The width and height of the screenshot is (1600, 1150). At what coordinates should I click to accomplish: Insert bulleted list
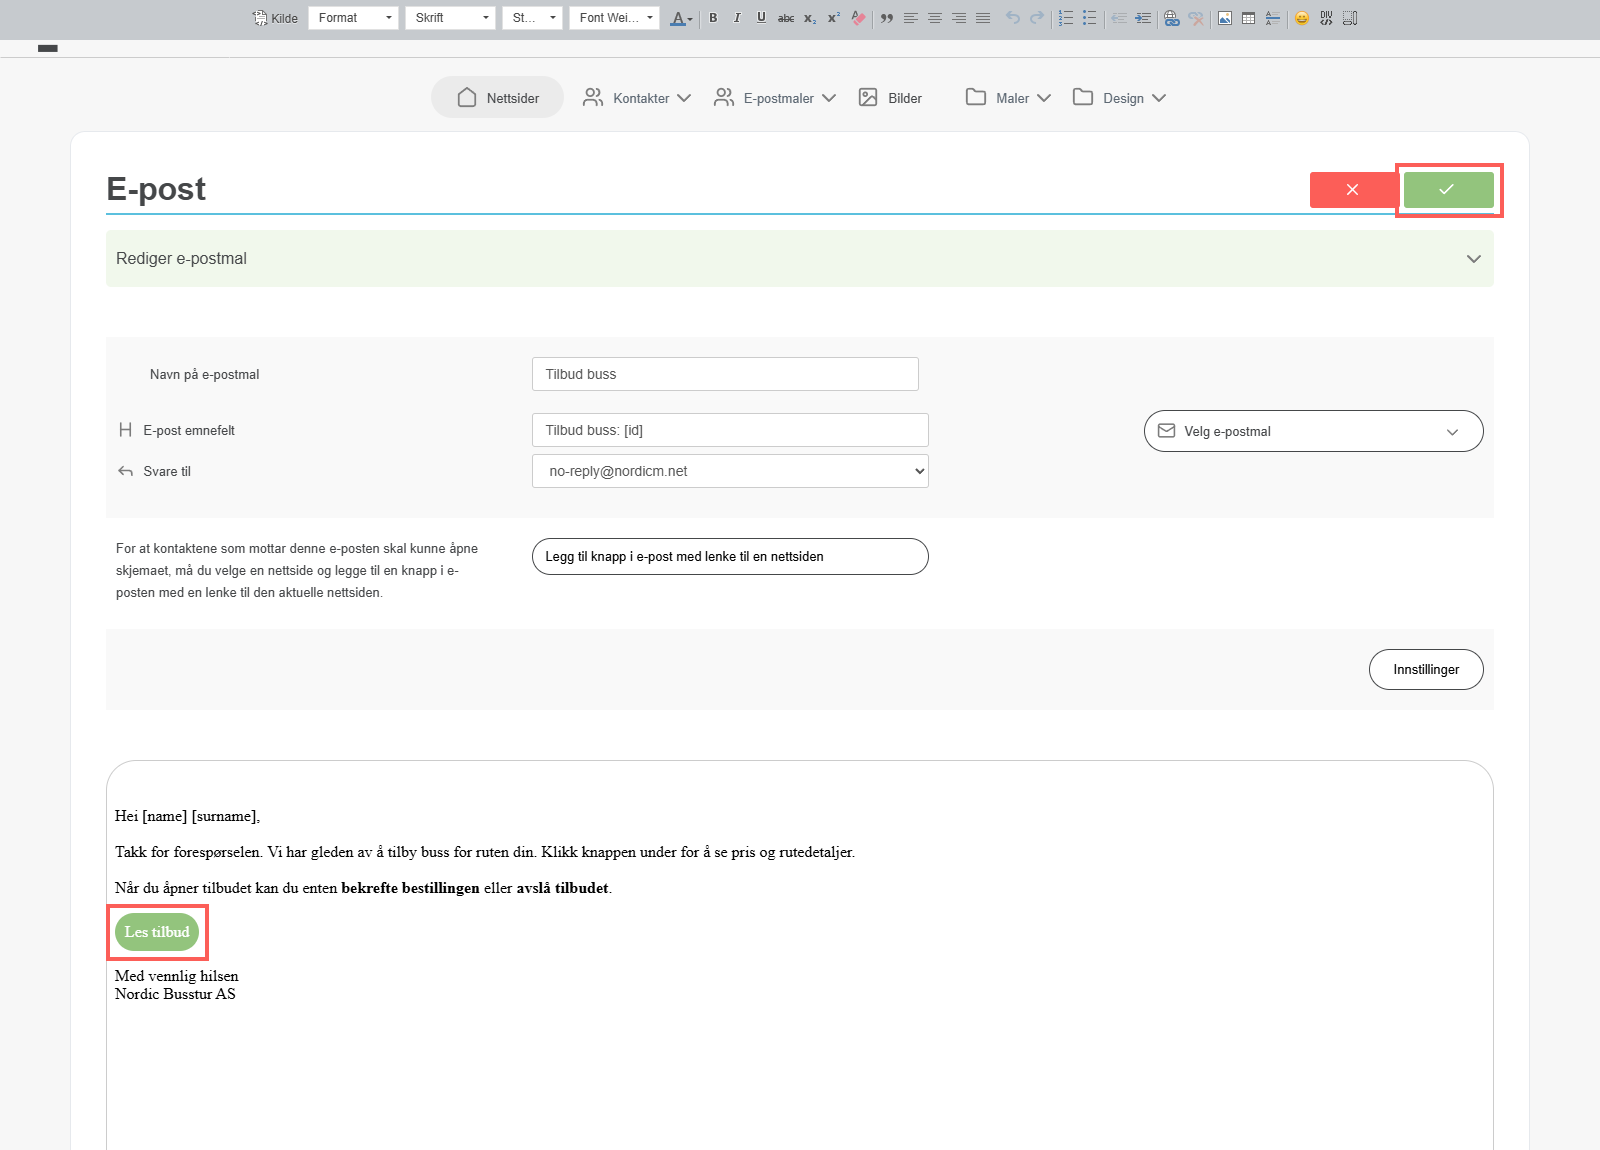point(1090,18)
